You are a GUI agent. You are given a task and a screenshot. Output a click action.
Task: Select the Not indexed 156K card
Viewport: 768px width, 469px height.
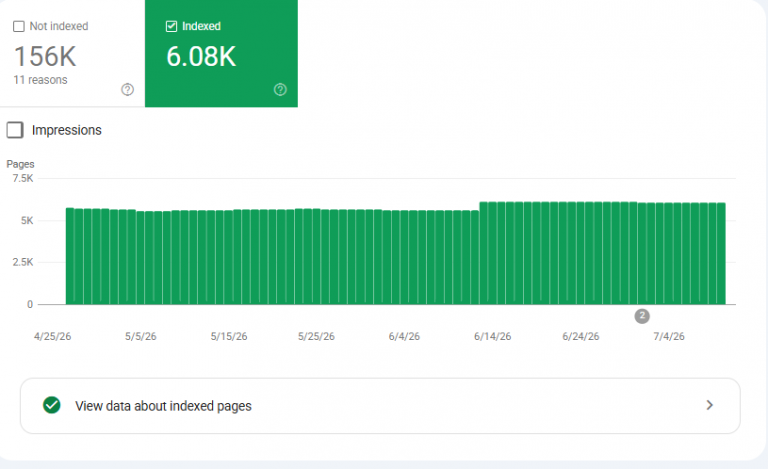point(72,53)
